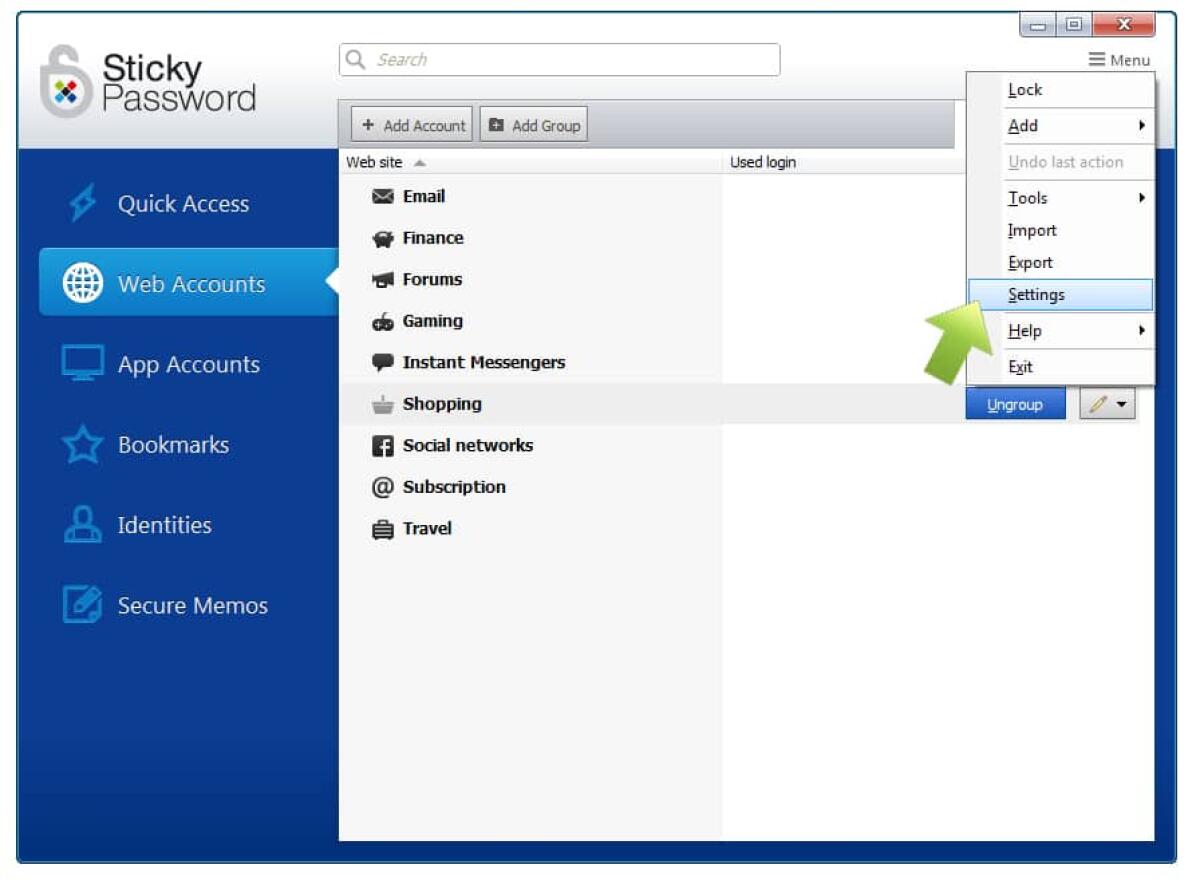Click the Add Account button
1200x892 pixels.
(x=410, y=124)
